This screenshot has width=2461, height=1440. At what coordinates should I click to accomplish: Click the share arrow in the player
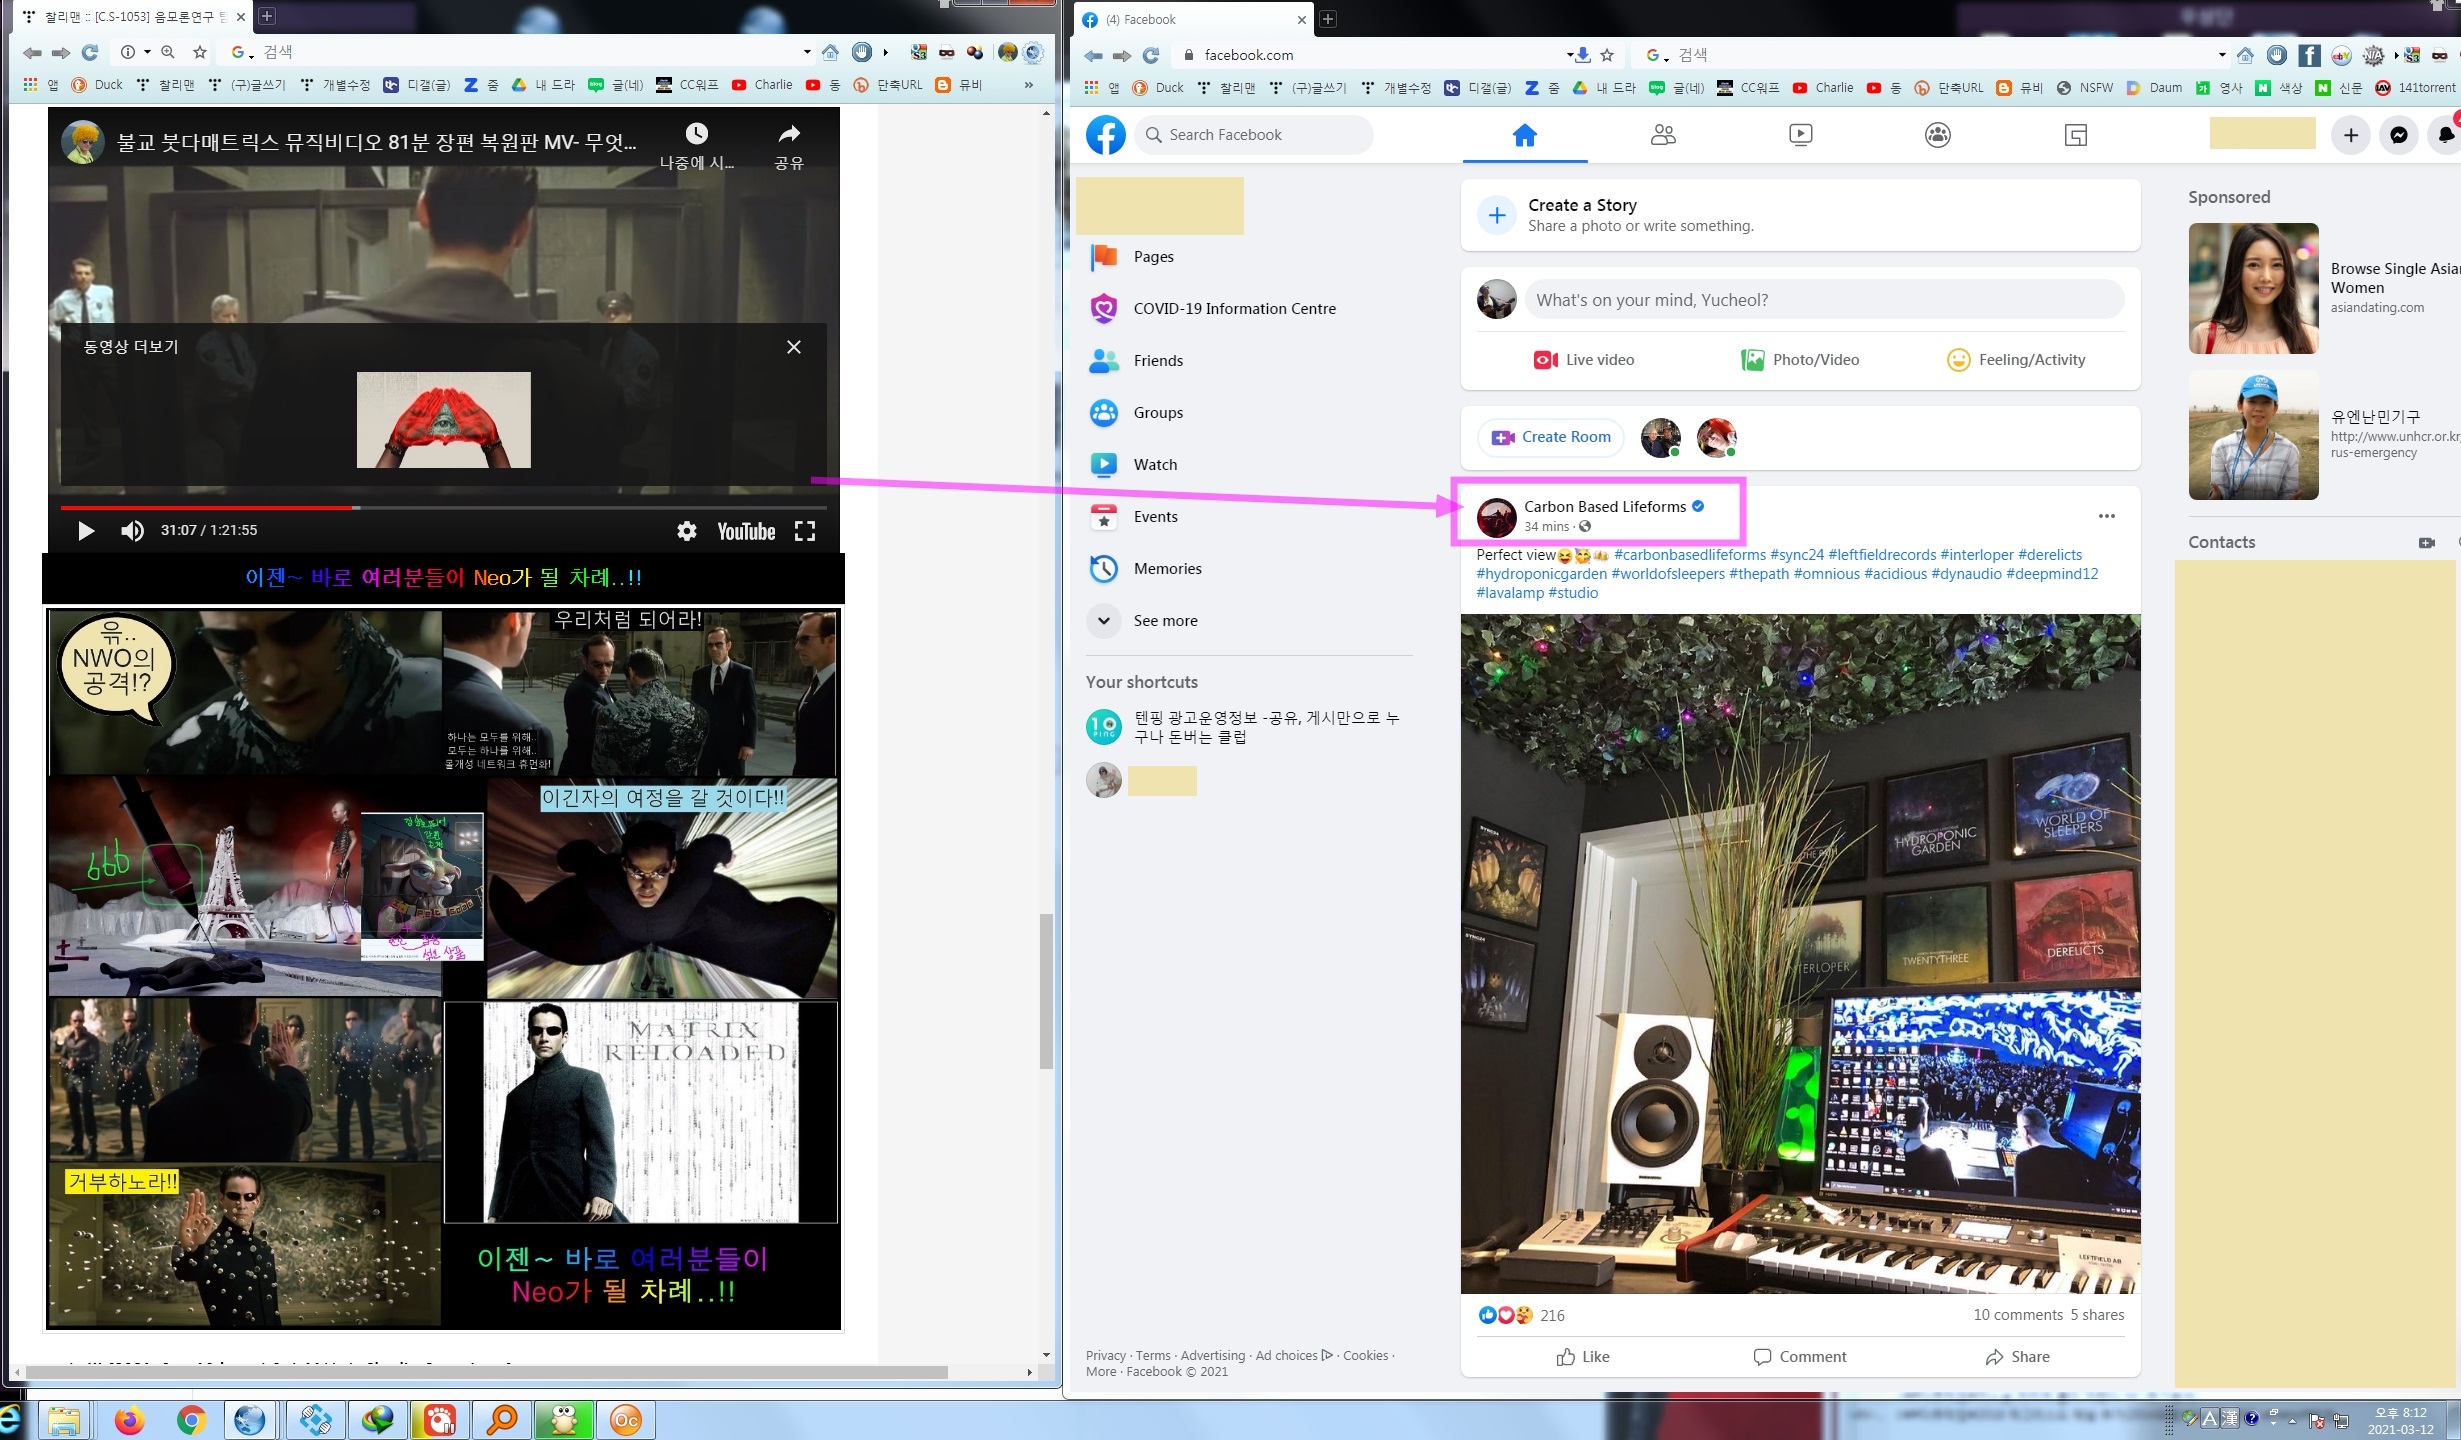[x=789, y=134]
